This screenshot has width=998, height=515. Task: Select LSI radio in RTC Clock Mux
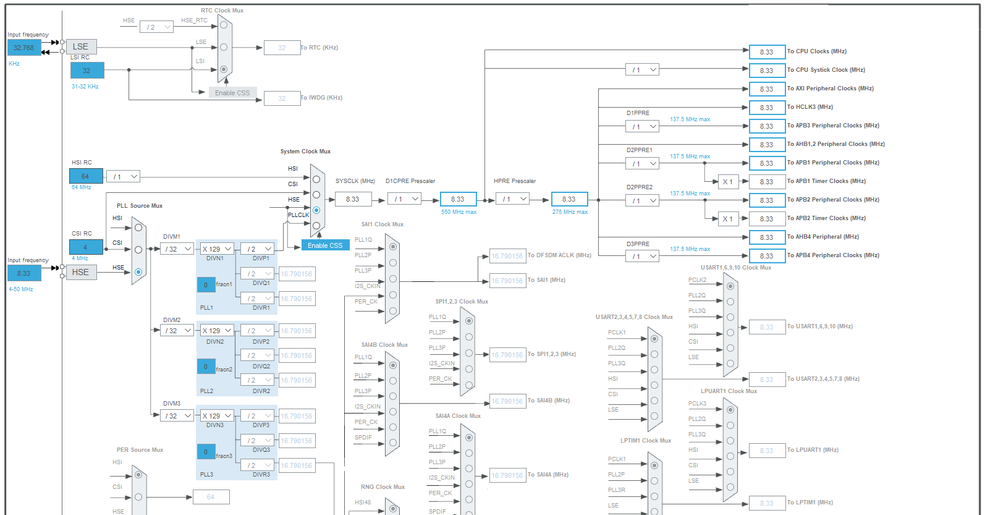point(223,69)
